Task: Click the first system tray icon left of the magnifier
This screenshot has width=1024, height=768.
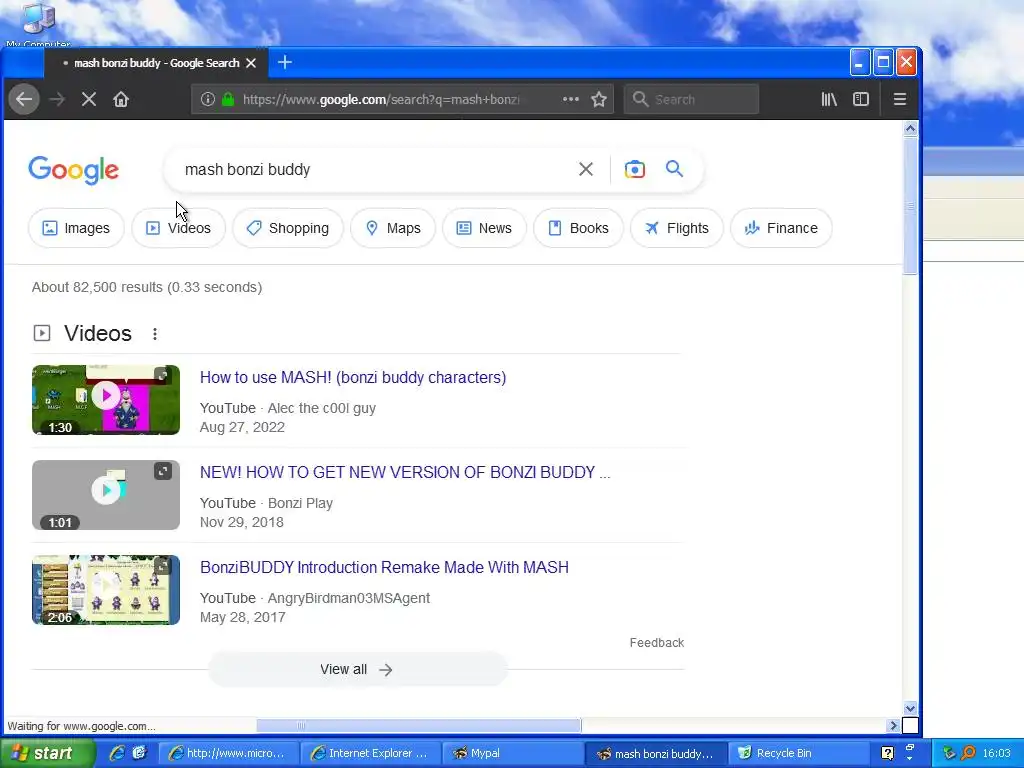Action: tap(949, 753)
